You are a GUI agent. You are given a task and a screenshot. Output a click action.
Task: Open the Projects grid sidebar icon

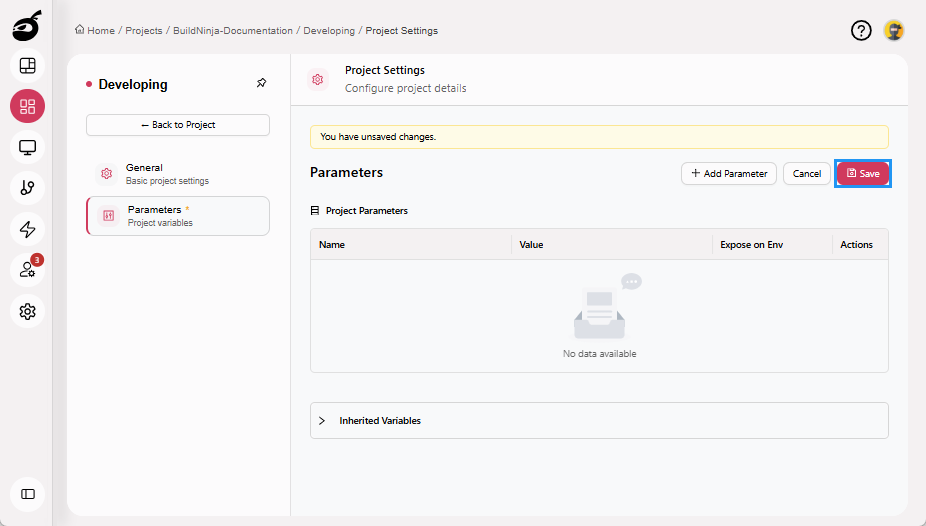click(x=27, y=106)
